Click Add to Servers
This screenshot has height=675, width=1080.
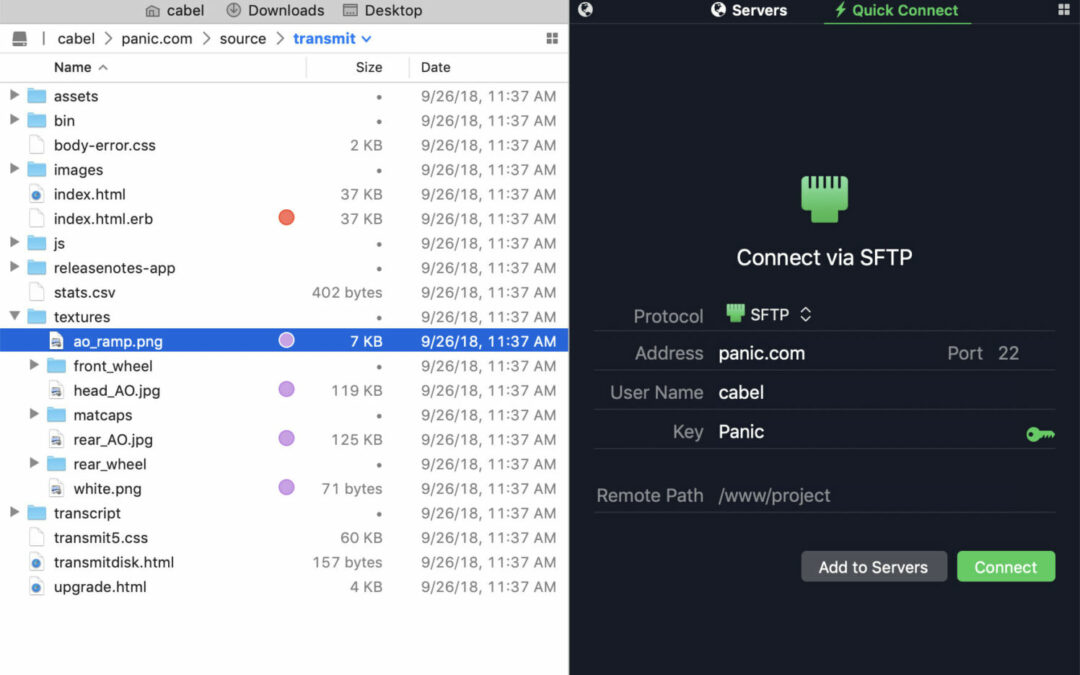tap(873, 566)
